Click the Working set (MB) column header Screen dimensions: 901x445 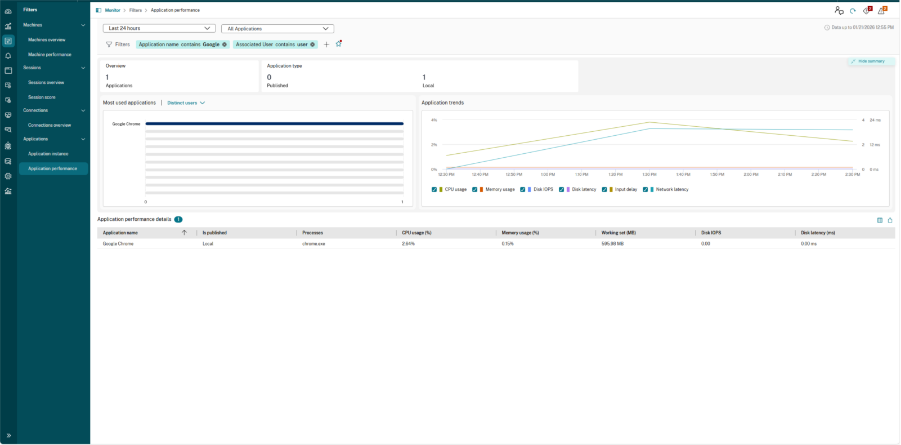pos(618,233)
